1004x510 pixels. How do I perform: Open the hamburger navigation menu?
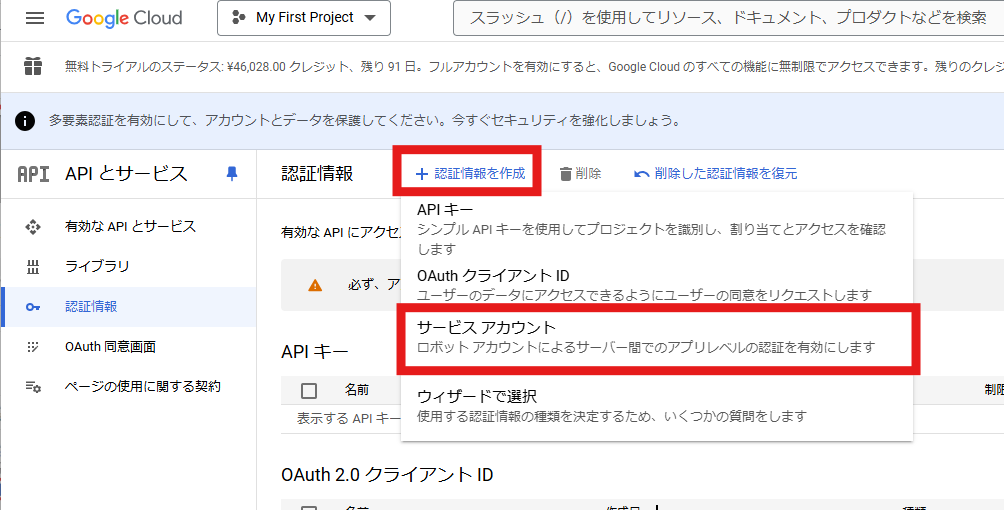pyautogui.click(x=35, y=18)
